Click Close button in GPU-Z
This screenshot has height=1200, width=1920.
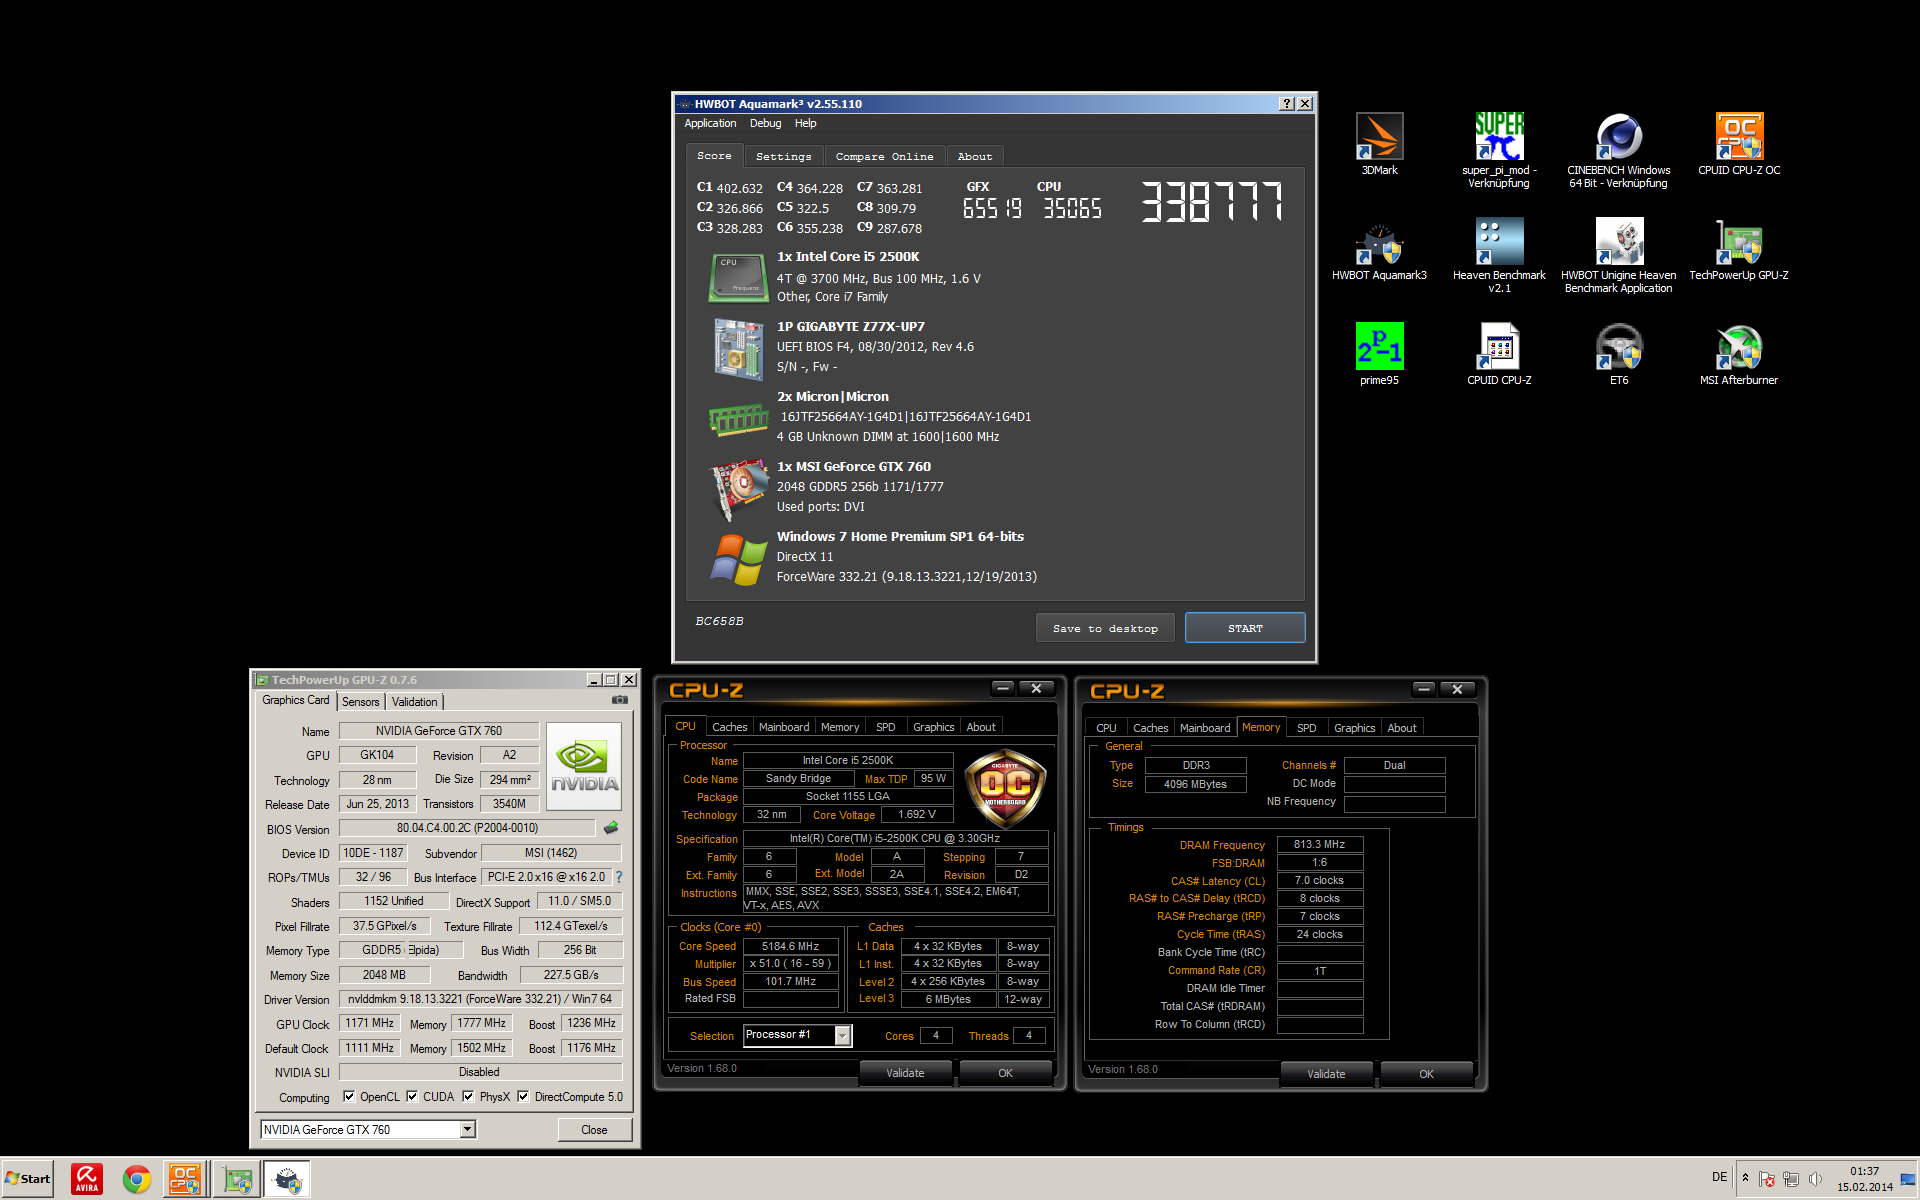pyautogui.click(x=594, y=1130)
